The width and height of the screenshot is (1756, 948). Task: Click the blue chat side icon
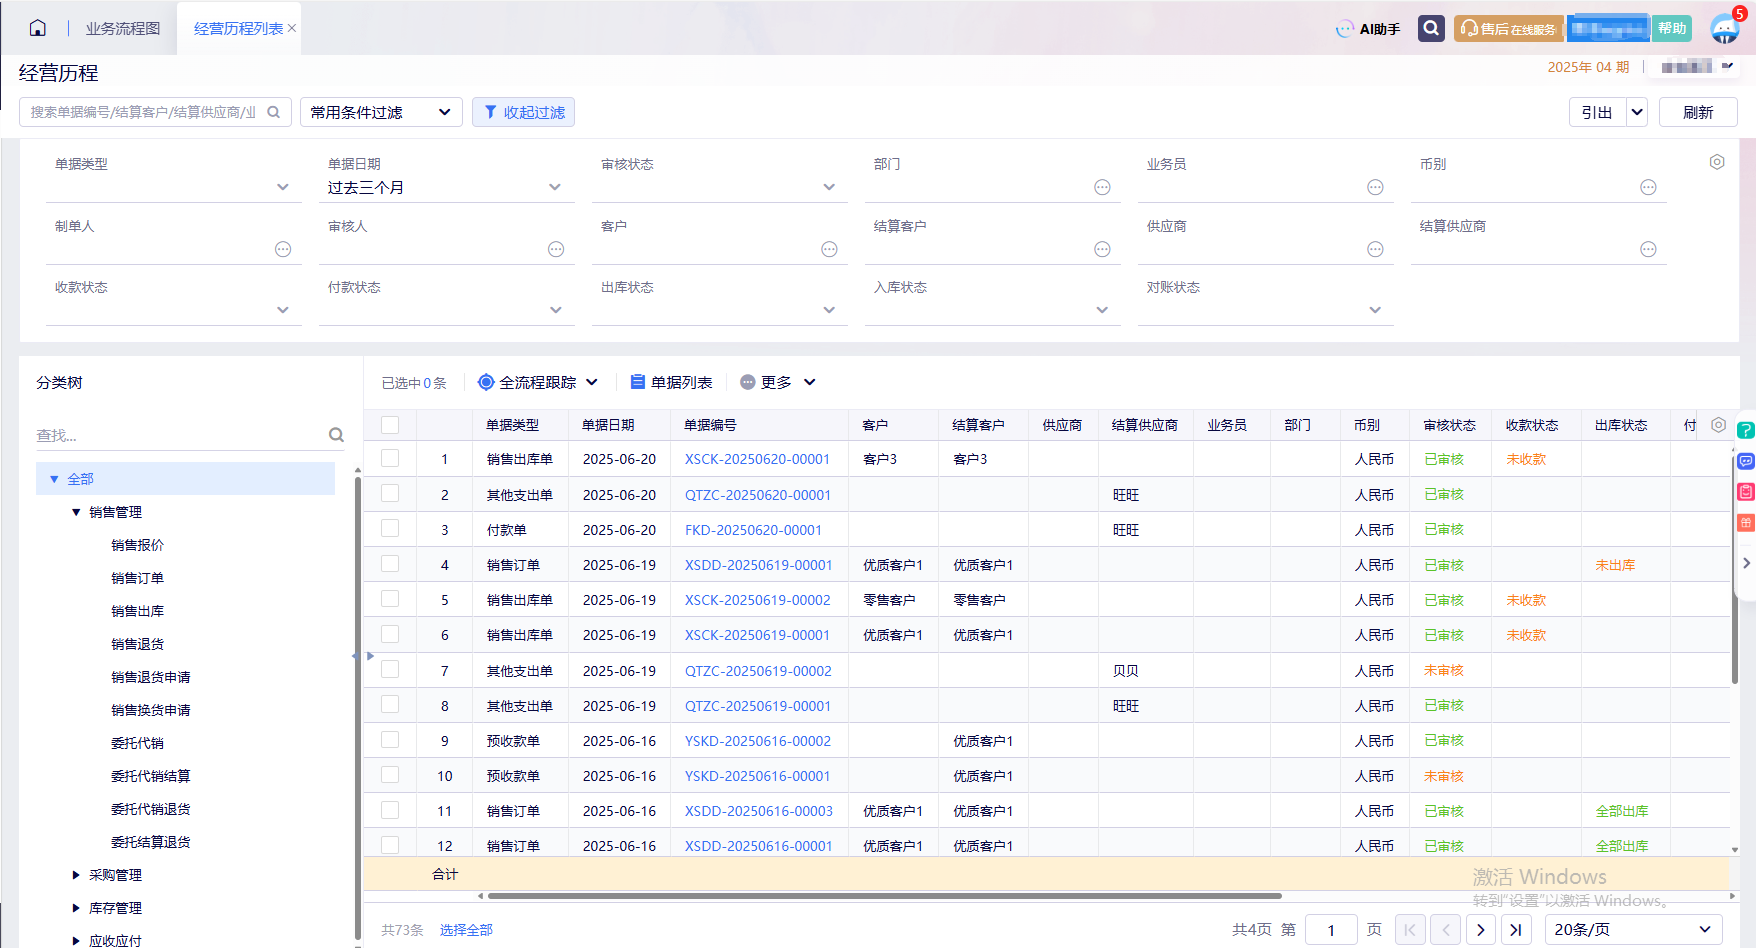pyautogui.click(x=1746, y=461)
